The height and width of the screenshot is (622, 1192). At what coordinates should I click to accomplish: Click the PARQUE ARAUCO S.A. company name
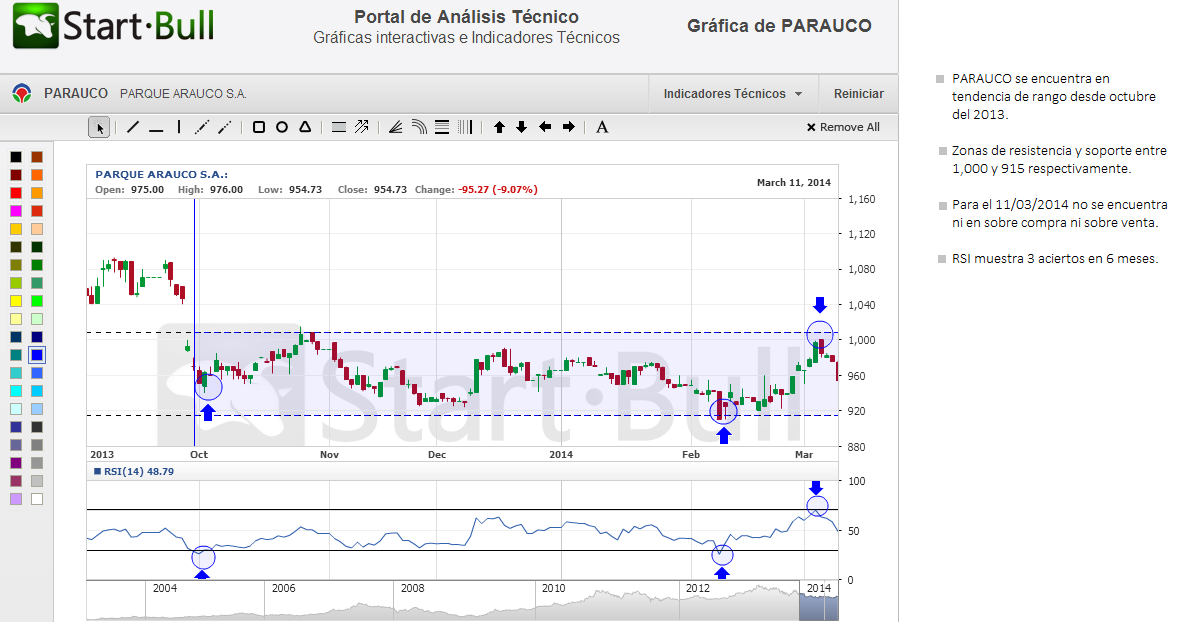(x=183, y=94)
